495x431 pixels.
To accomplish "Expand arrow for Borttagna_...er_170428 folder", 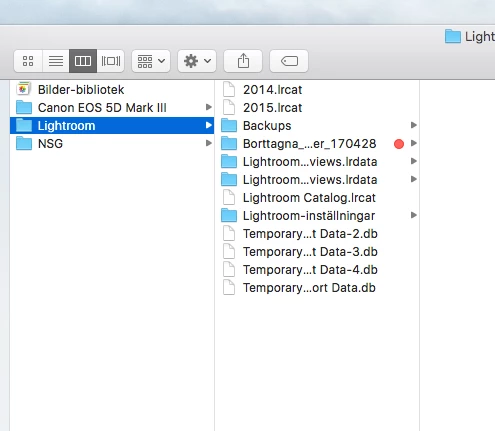I will [414, 143].
